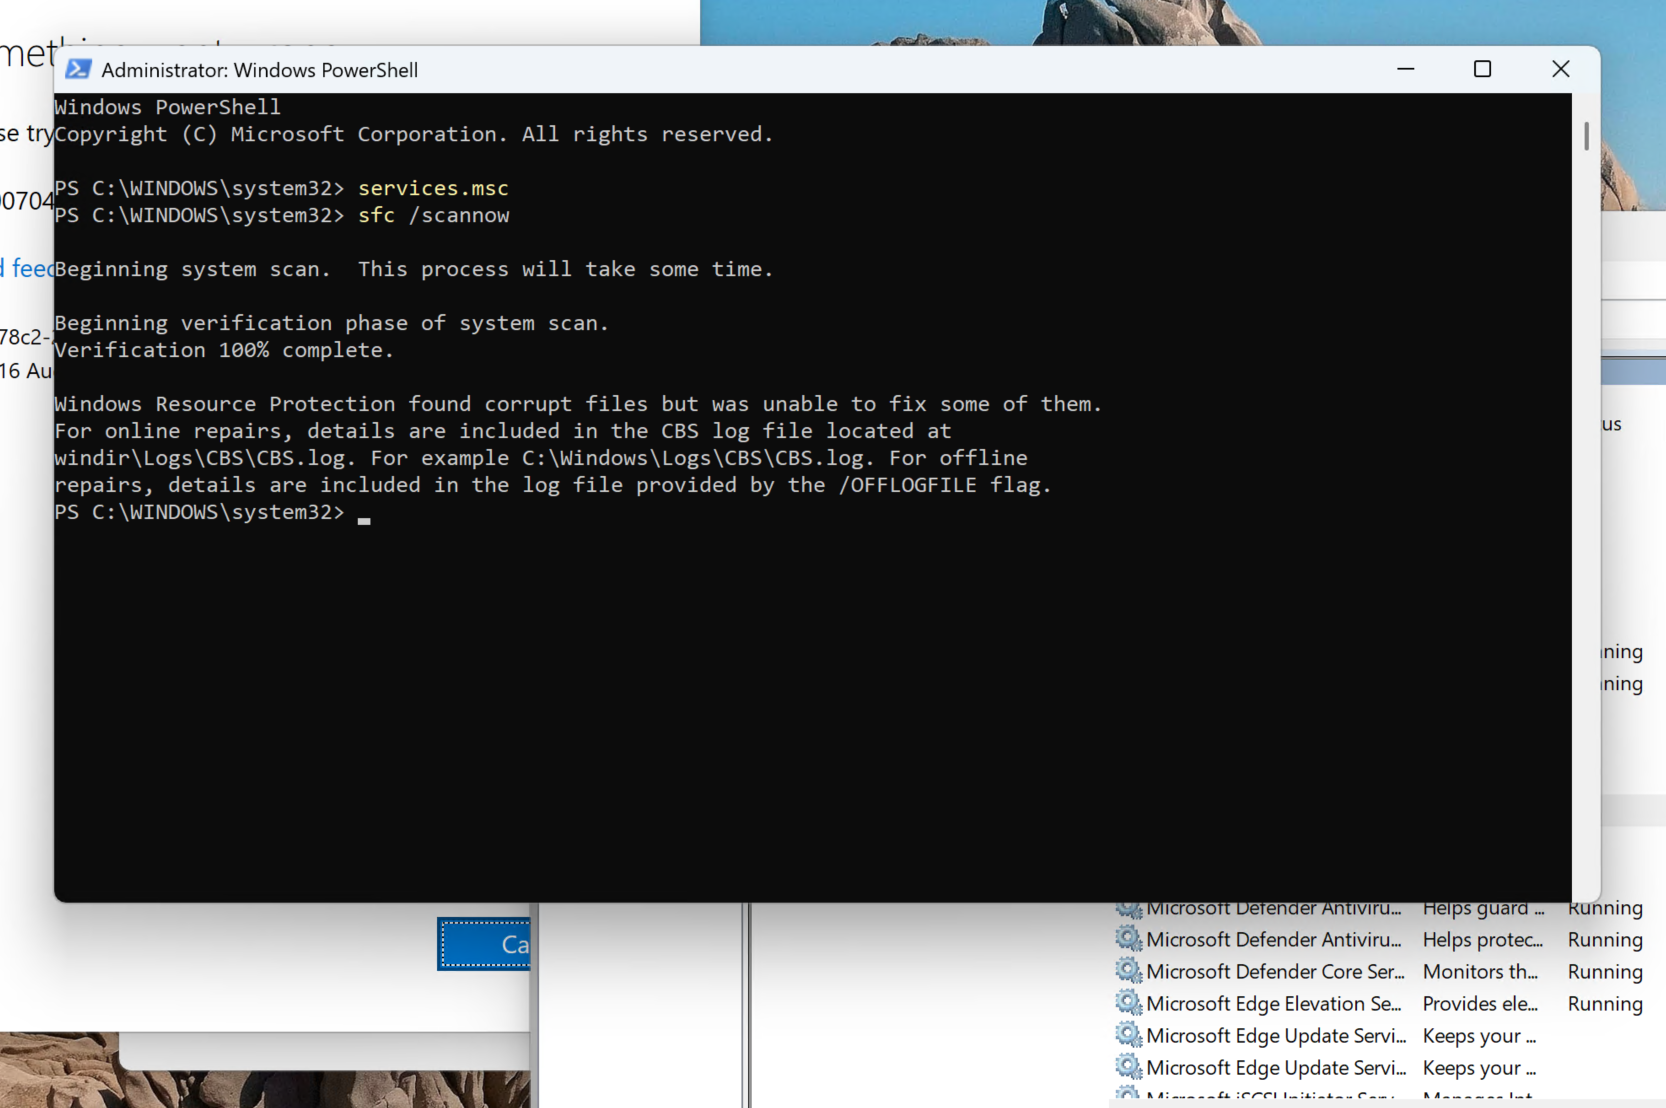This screenshot has width=1666, height=1108.
Task: Click the 'Beginning system scan' output line
Action: click(414, 269)
